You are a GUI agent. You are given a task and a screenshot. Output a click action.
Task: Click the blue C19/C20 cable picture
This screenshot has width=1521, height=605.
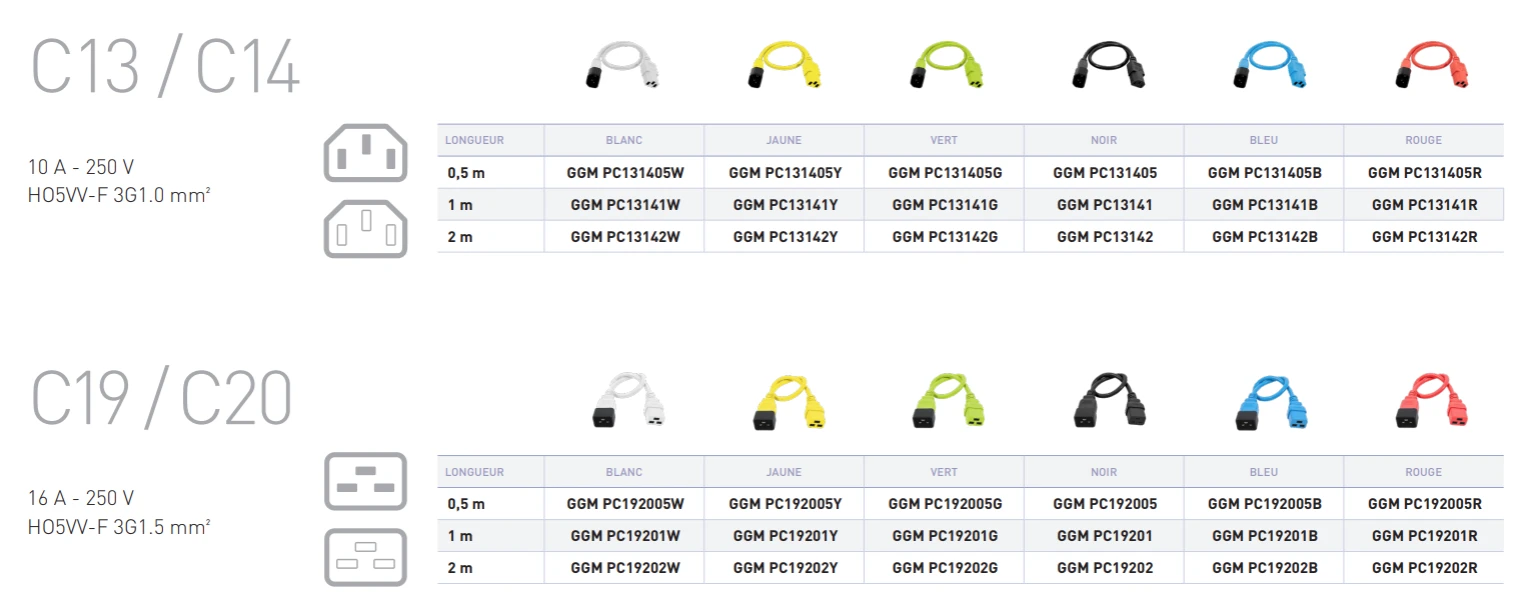1267,403
